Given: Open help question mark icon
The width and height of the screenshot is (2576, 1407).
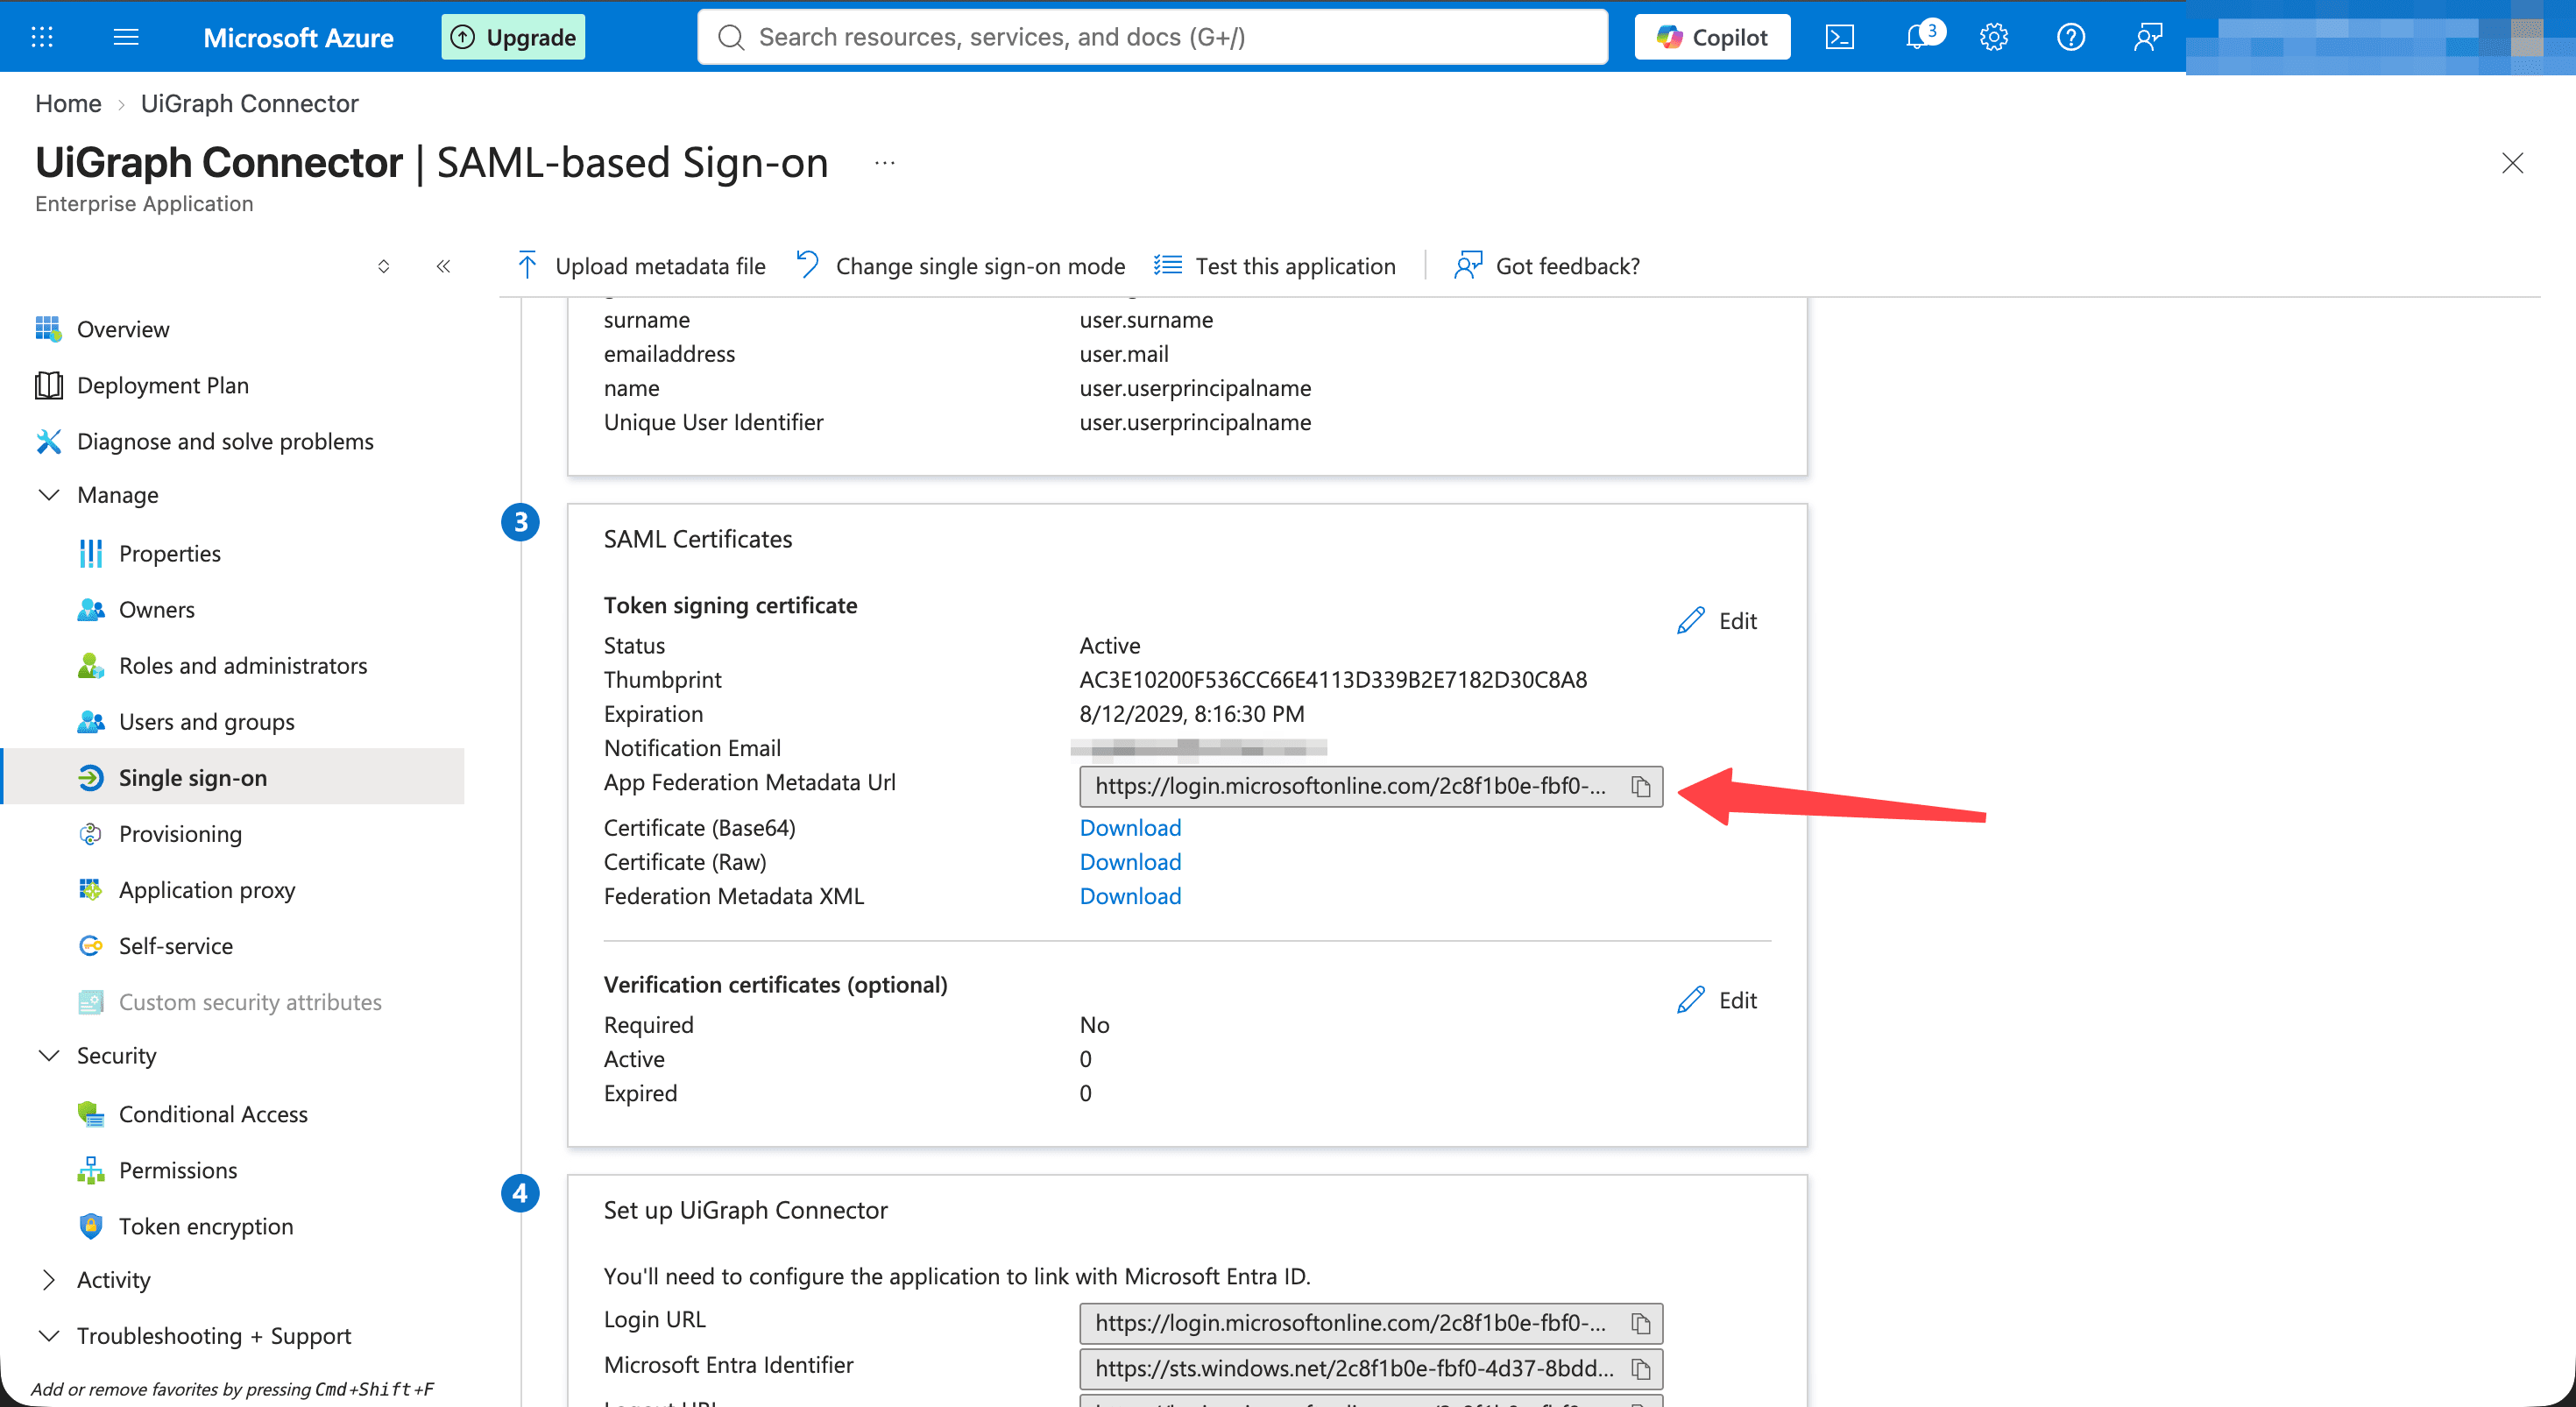Looking at the screenshot, I should pyautogui.click(x=2070, y=37).
